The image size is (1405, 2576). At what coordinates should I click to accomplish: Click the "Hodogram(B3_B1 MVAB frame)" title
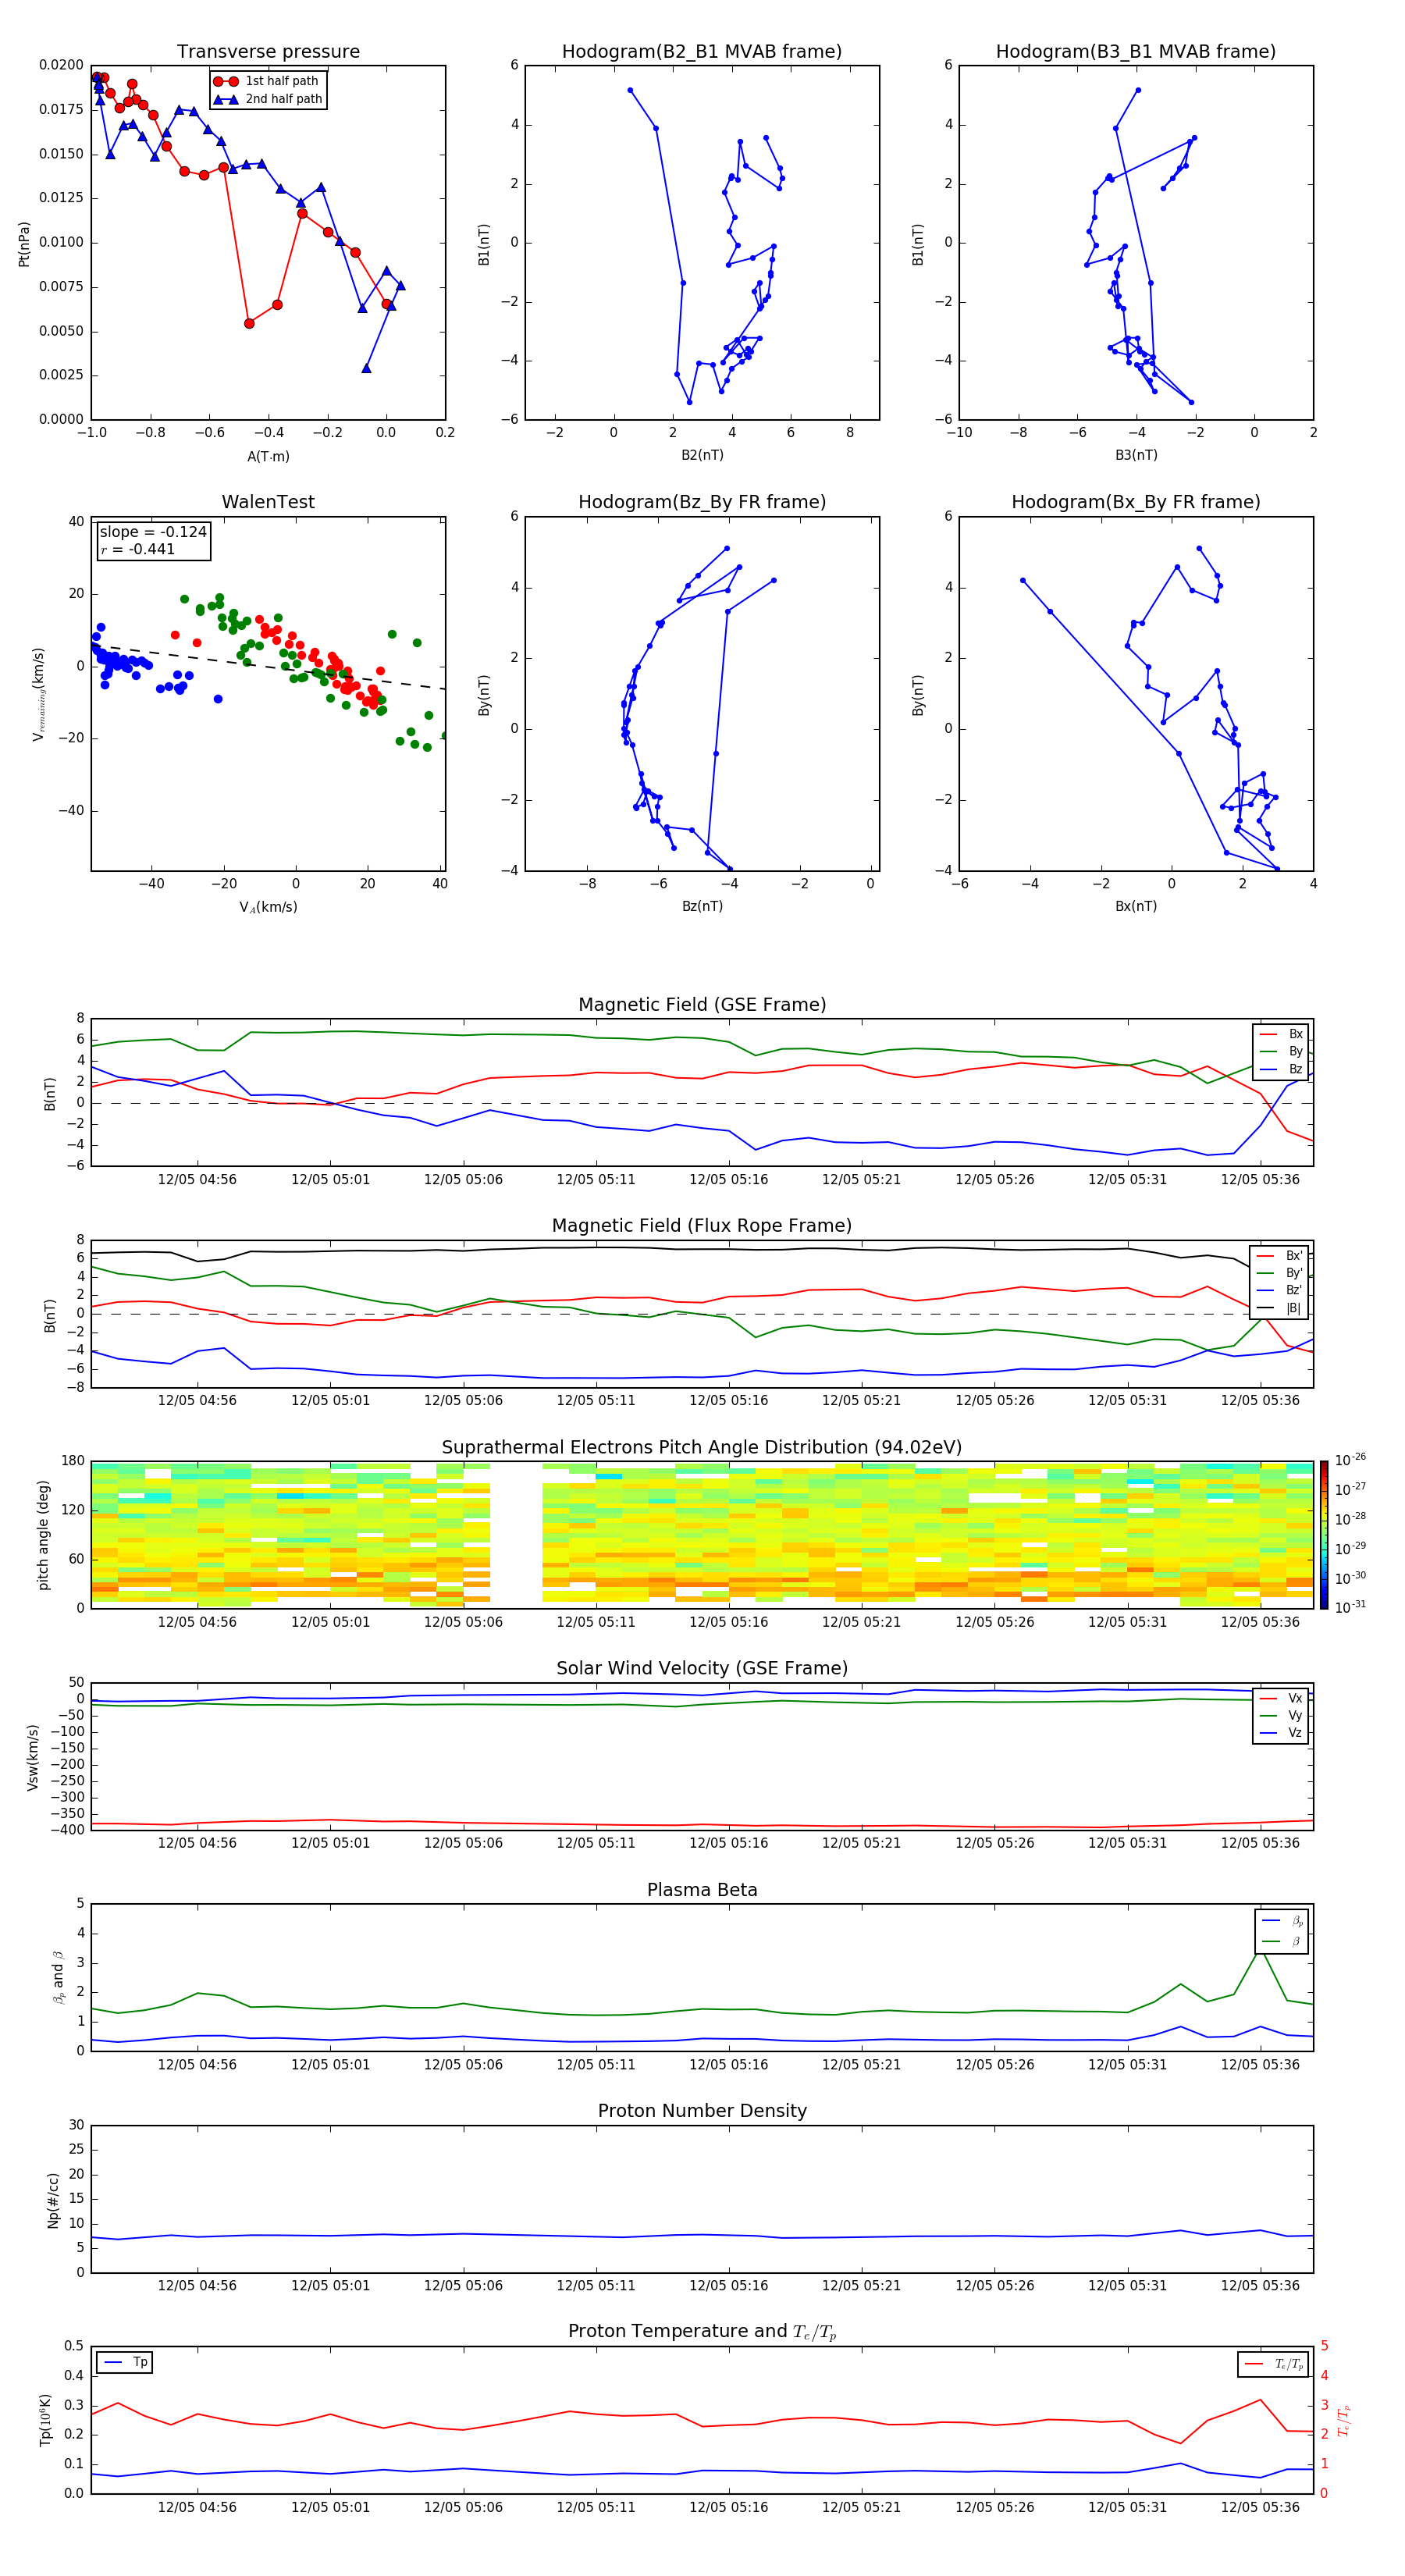pyautogui.click(x=1136, y=52)
